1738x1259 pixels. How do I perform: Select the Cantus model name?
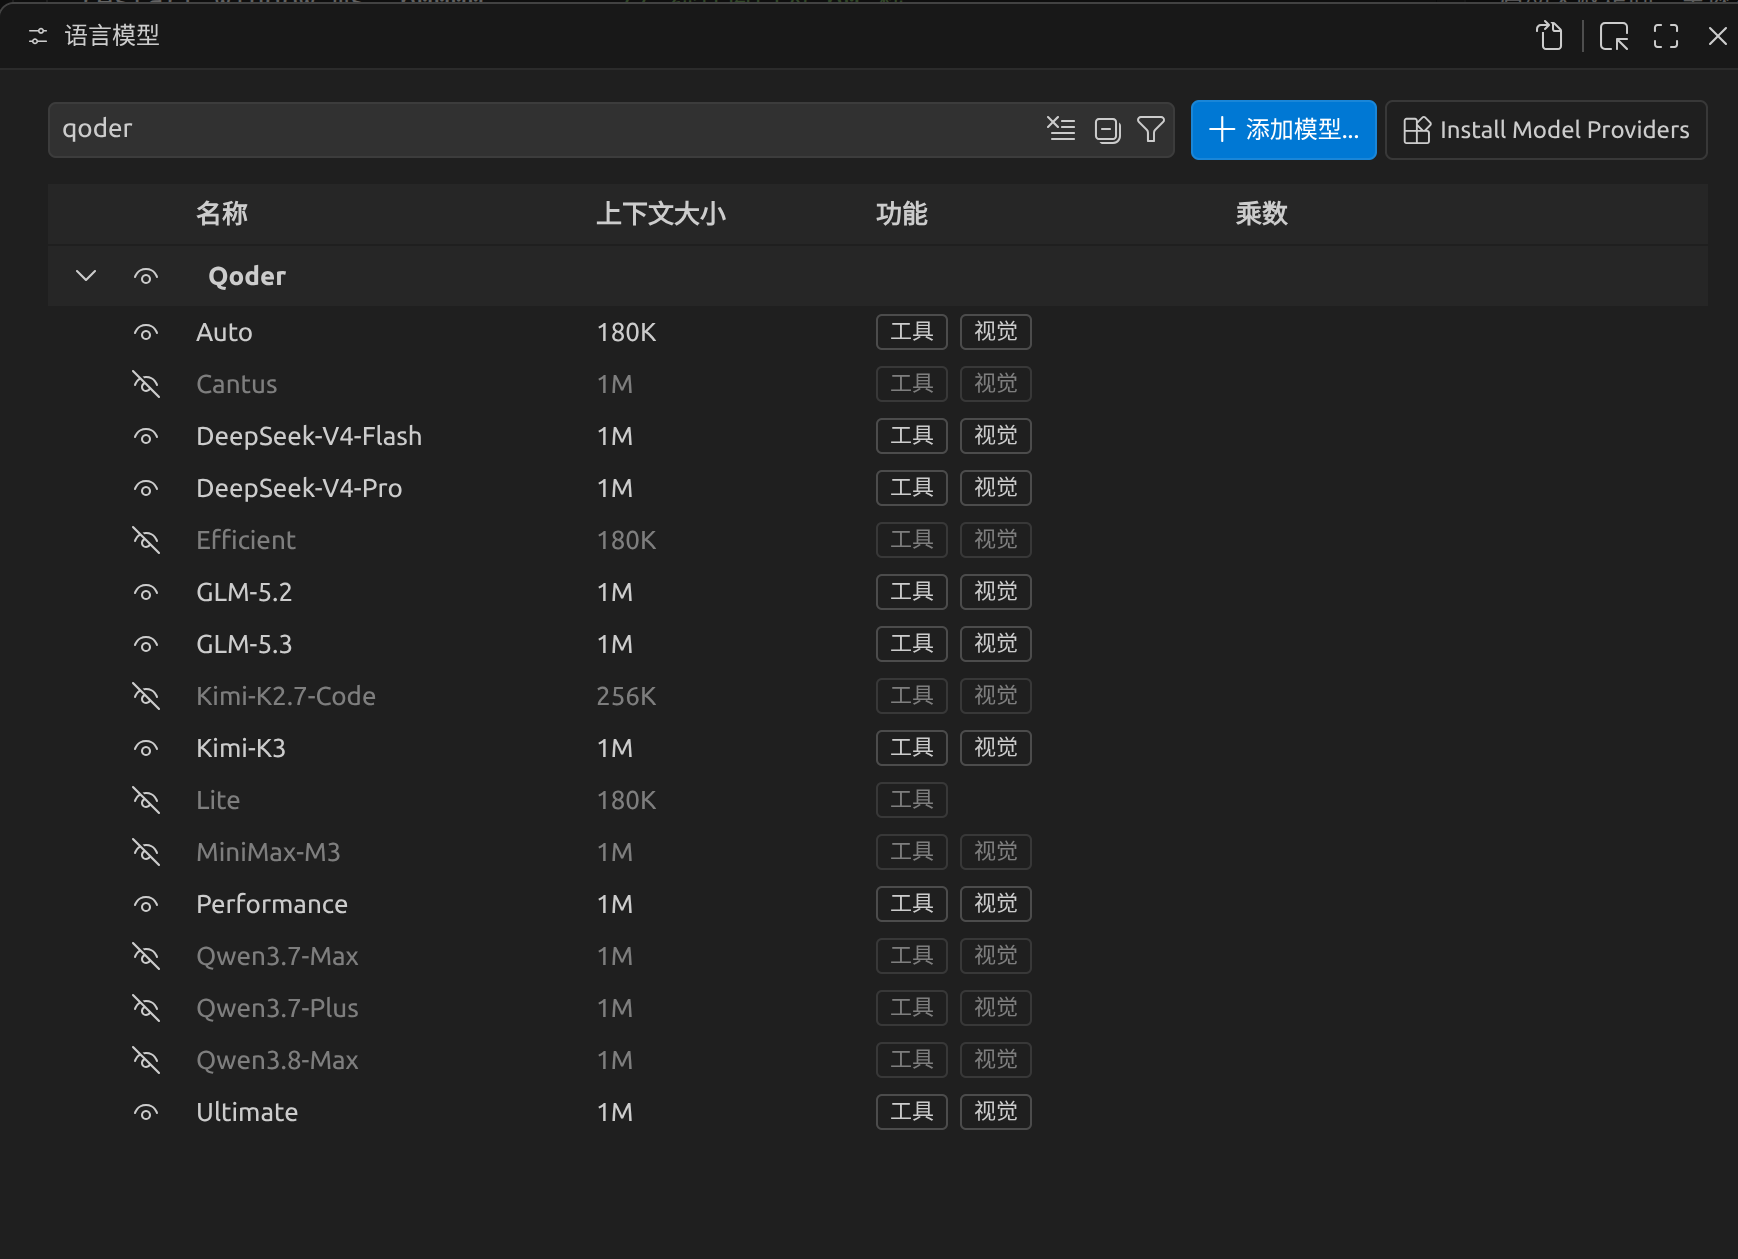tap(236, 385)
